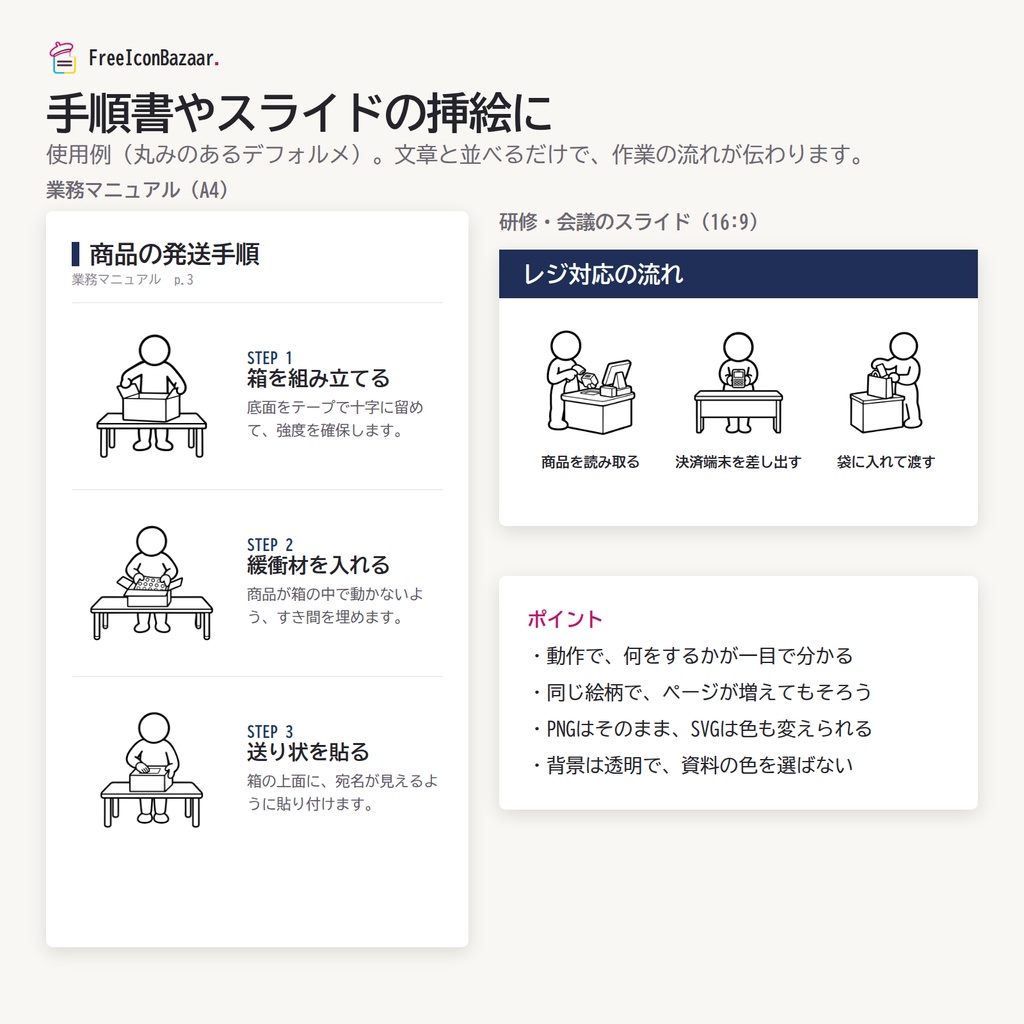This screenshot has height=1024, width=1024.
Task: Click the description 商品が箱の中で動かないよう
Action: pos(335,605)
